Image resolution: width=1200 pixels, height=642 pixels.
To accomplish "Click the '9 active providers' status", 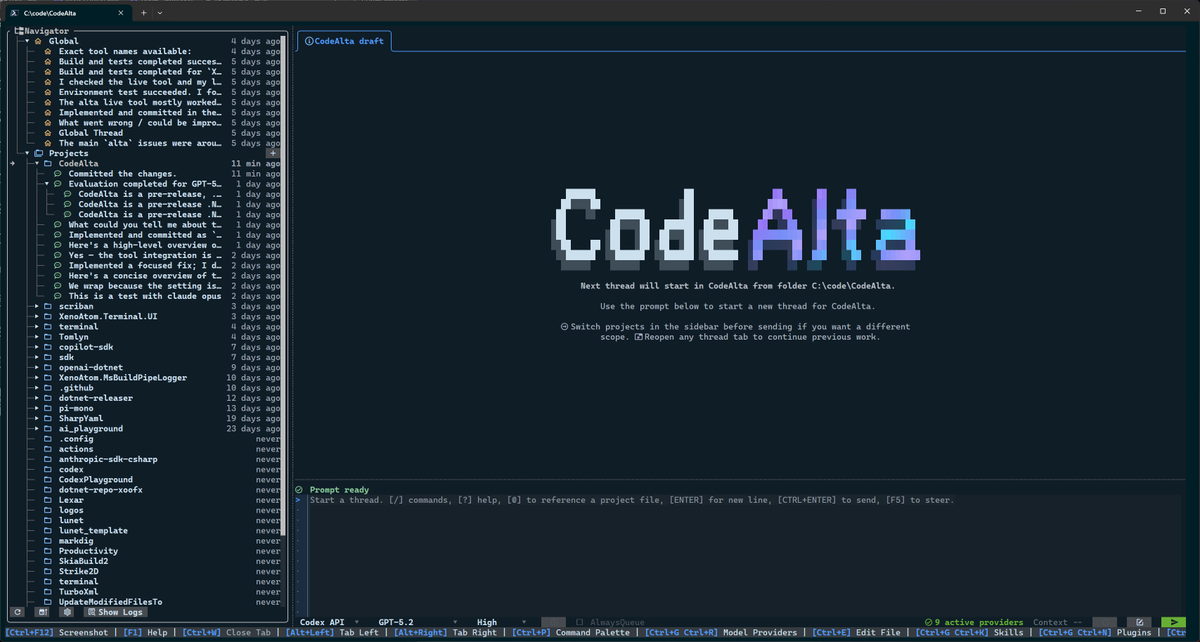I will [x=974, y=622].
